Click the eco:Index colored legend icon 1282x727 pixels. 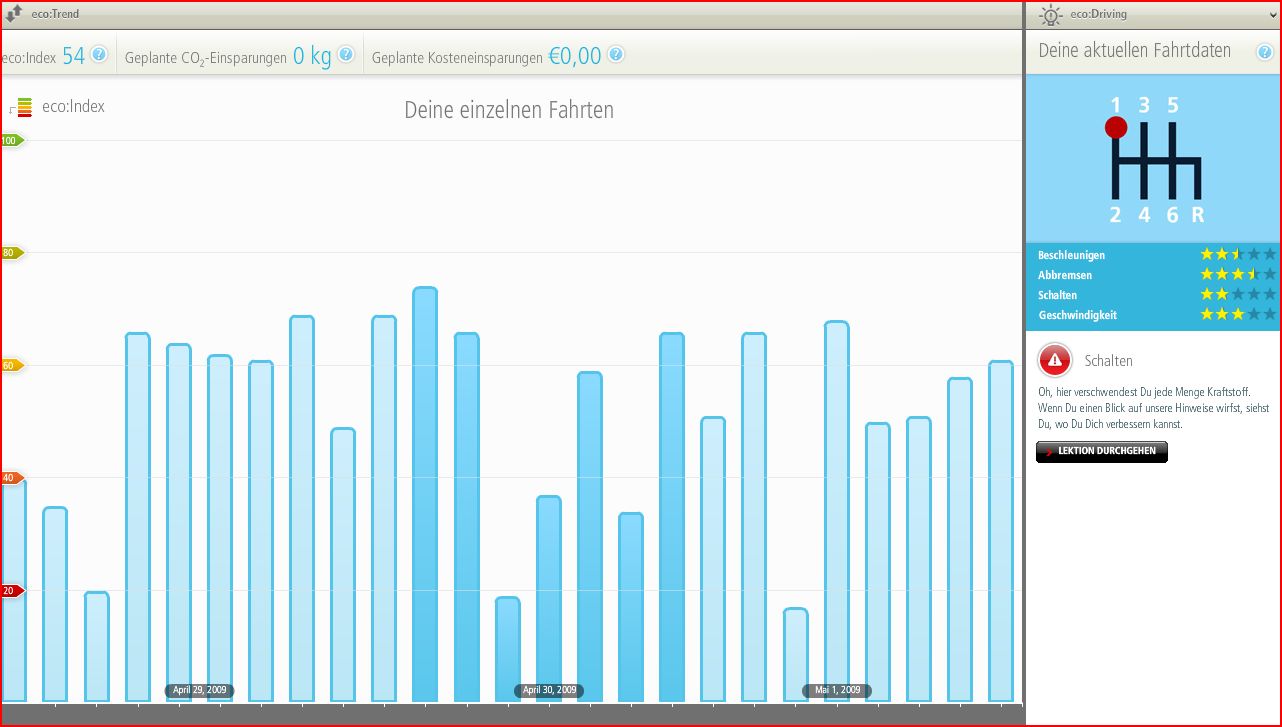(x=23, y=107)
